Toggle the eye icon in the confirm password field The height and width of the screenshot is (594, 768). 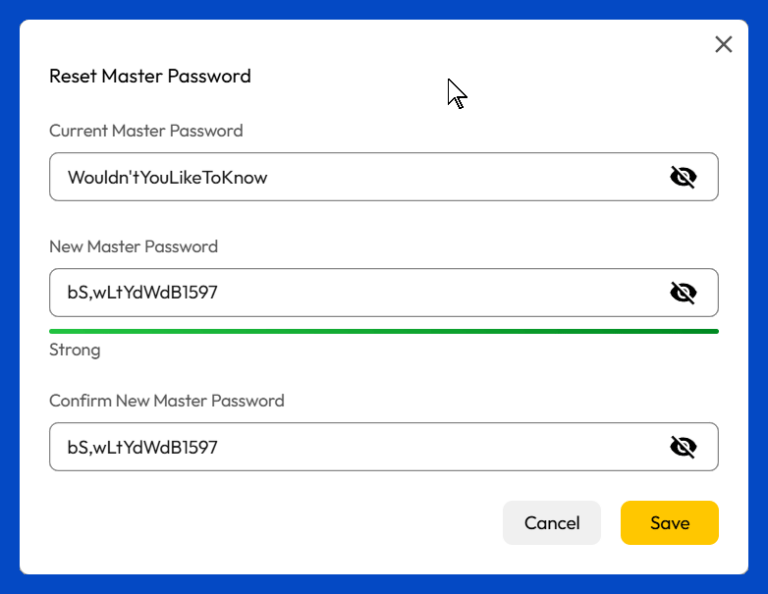point(683,446)
